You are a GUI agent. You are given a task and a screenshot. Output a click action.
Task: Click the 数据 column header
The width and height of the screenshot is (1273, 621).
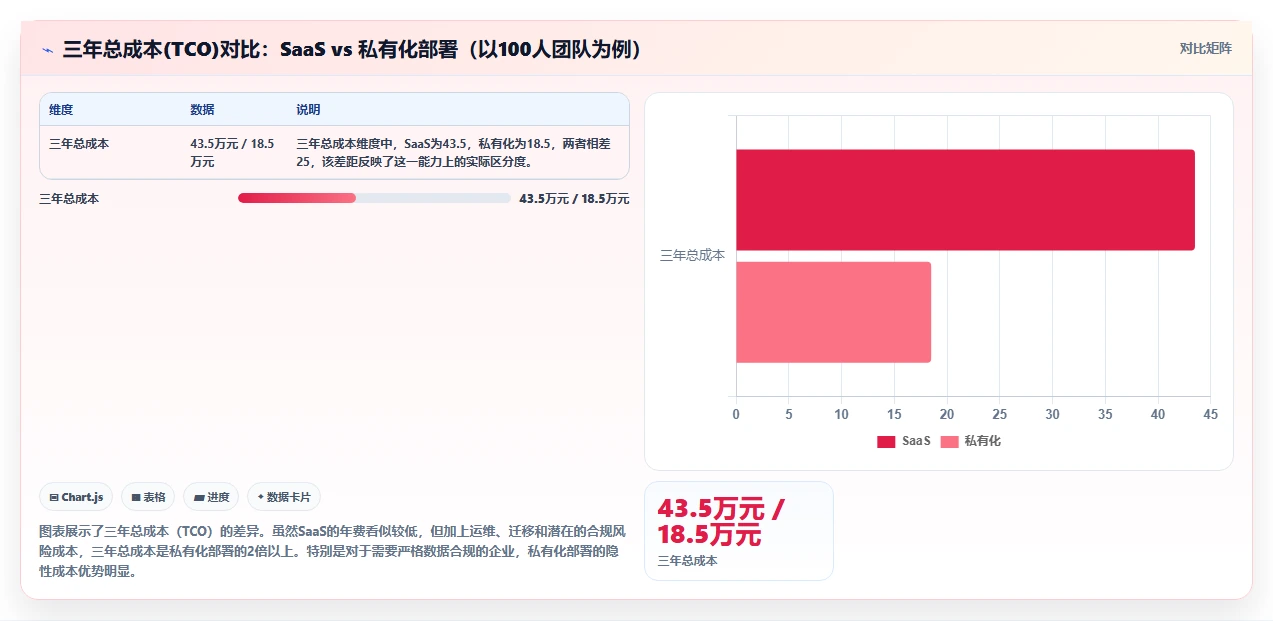pos(202,110)
